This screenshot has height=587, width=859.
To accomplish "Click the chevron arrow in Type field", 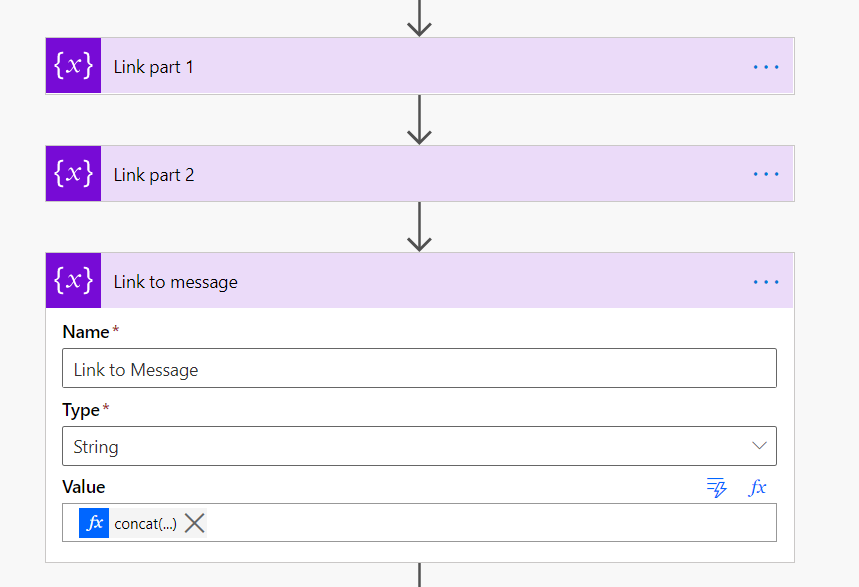I will tap(759, 446).
